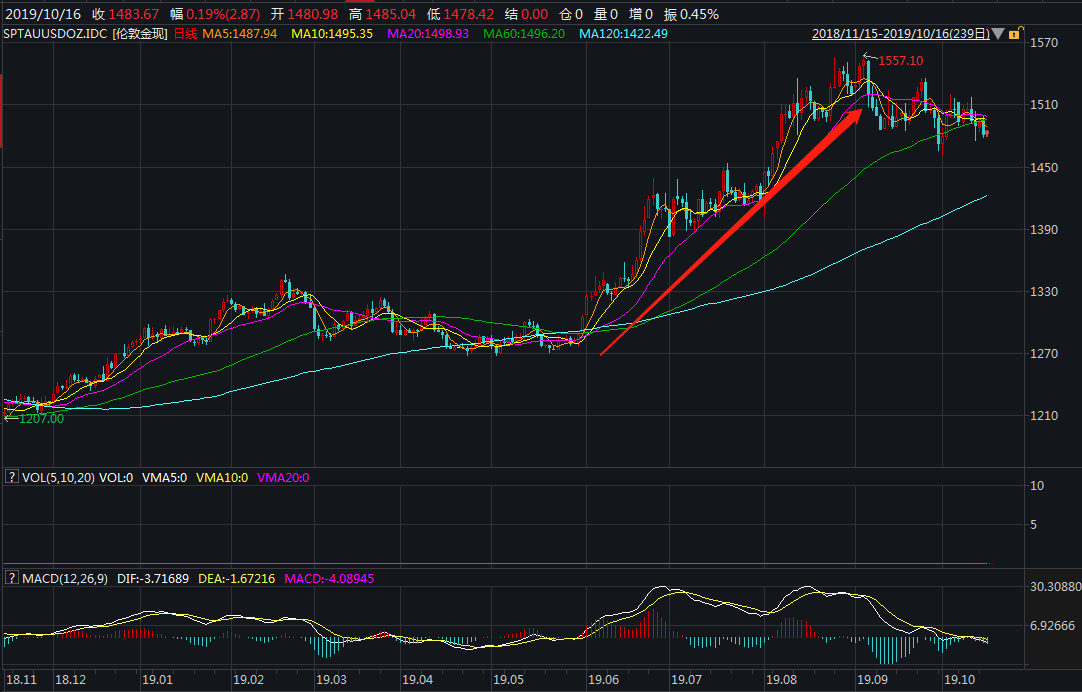Click the VOL indicator help icon
Image resolution: width=1082 pixels, height=692 pixels.
click(x=12, y=478)
